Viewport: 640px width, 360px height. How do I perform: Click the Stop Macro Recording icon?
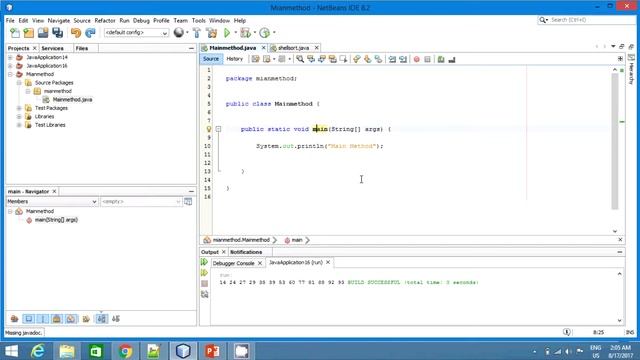[x=427, y=60]
